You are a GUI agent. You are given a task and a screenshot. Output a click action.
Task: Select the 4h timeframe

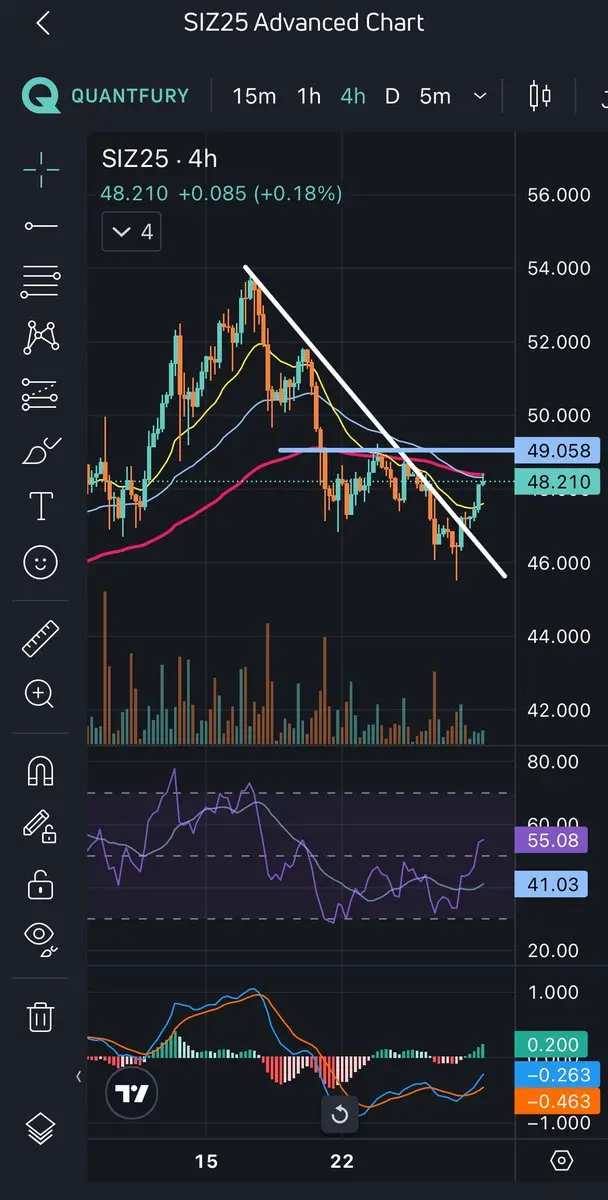coord(353,96)
